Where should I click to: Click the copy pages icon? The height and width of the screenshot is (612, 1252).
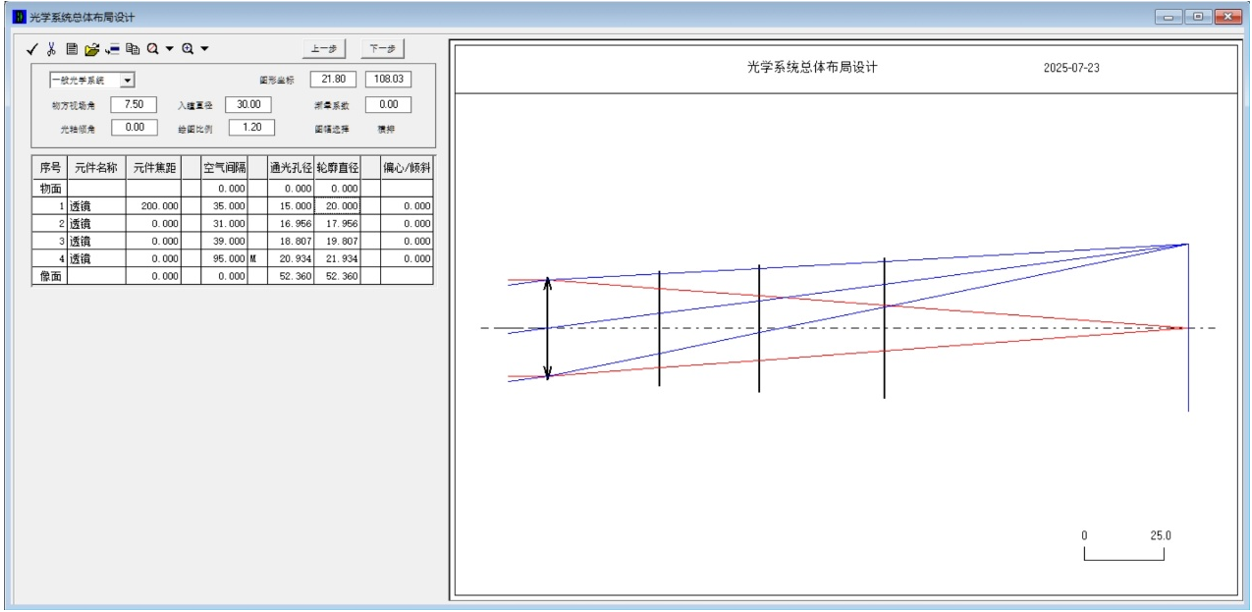coord(131,48)
